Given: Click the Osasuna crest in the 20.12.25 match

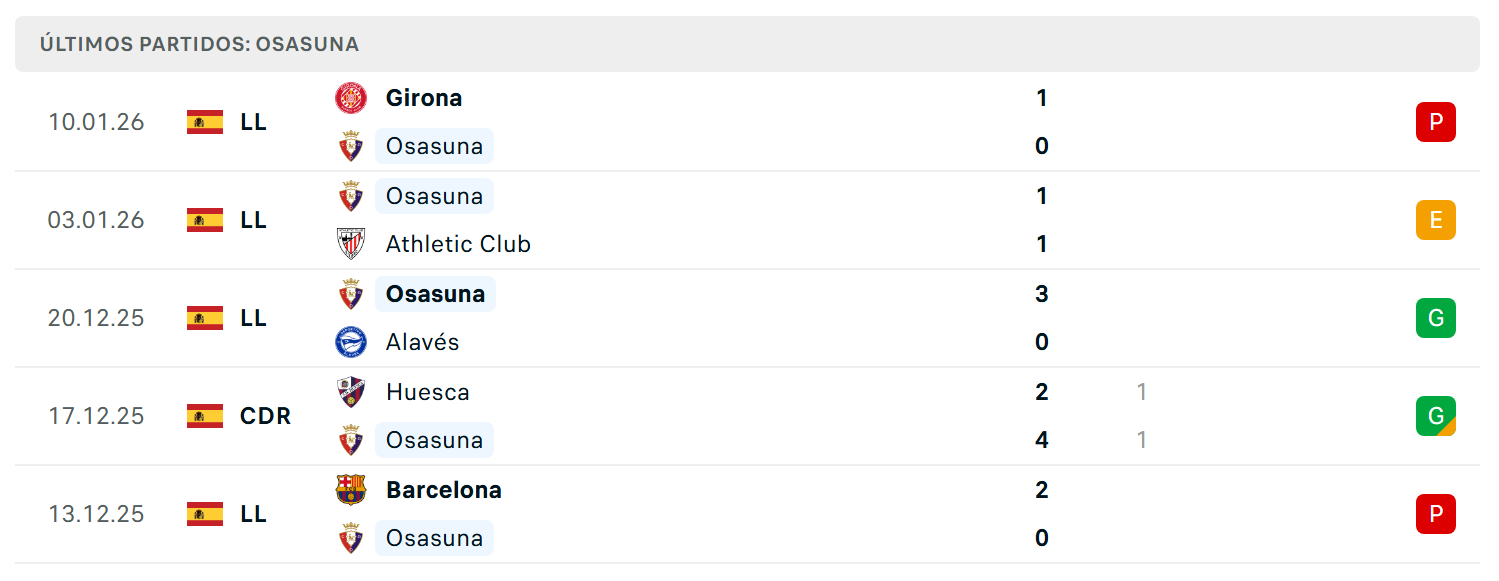Looking at the screenshot, I should click(x=351, y=294).
